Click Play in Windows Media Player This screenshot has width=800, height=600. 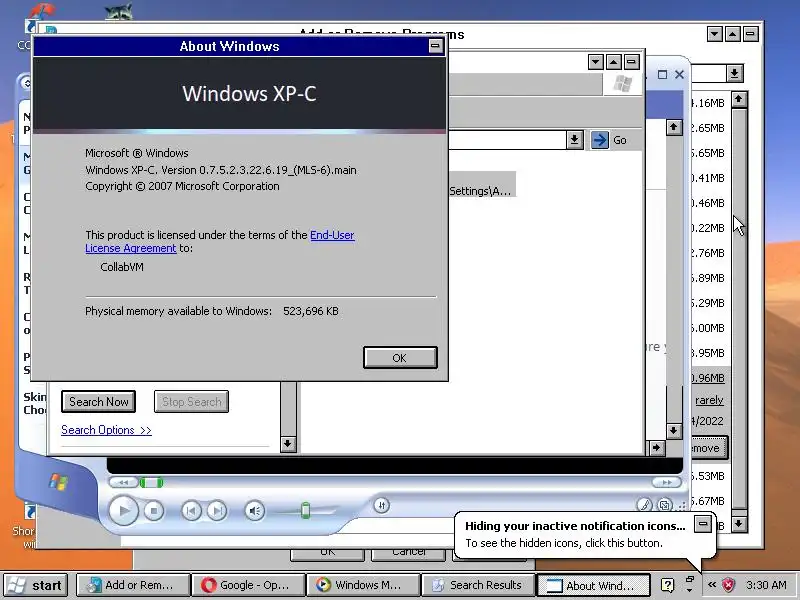[123, 510]
